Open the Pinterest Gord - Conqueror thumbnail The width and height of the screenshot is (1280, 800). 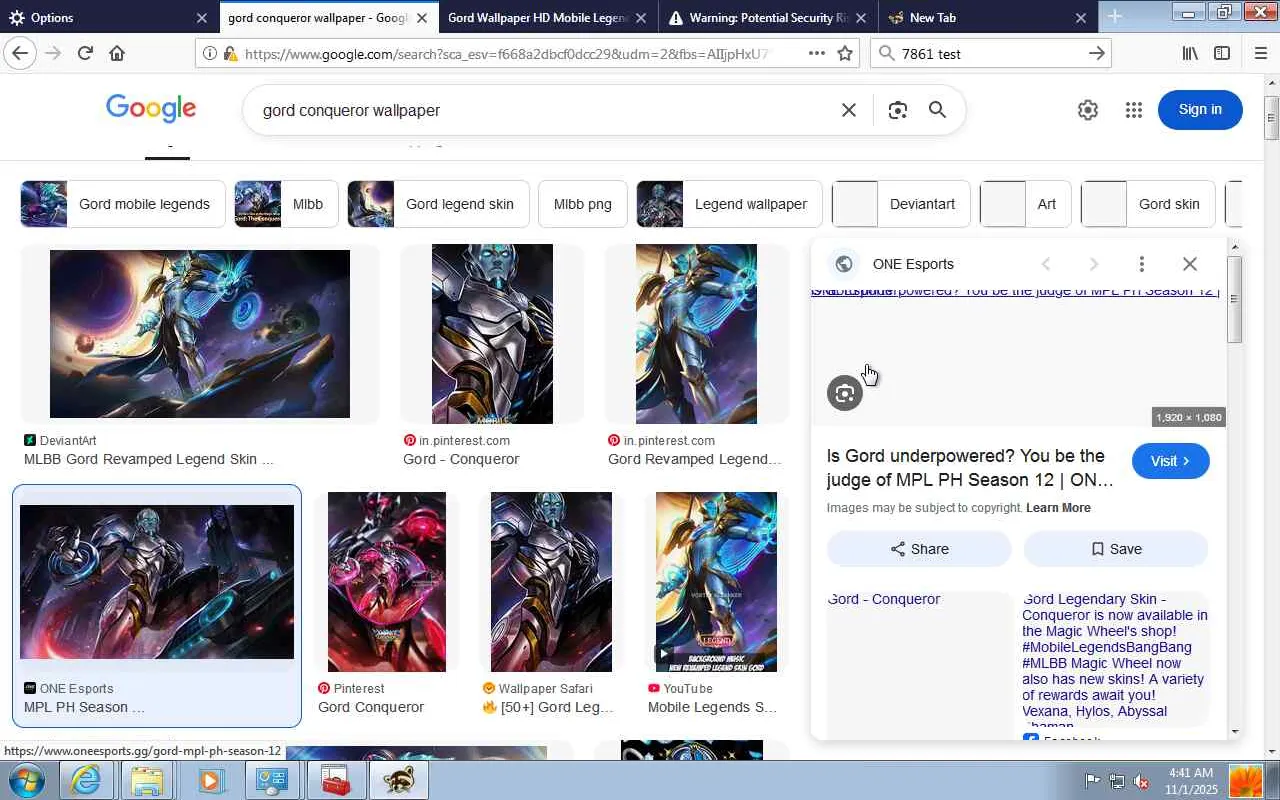point(492,334)
